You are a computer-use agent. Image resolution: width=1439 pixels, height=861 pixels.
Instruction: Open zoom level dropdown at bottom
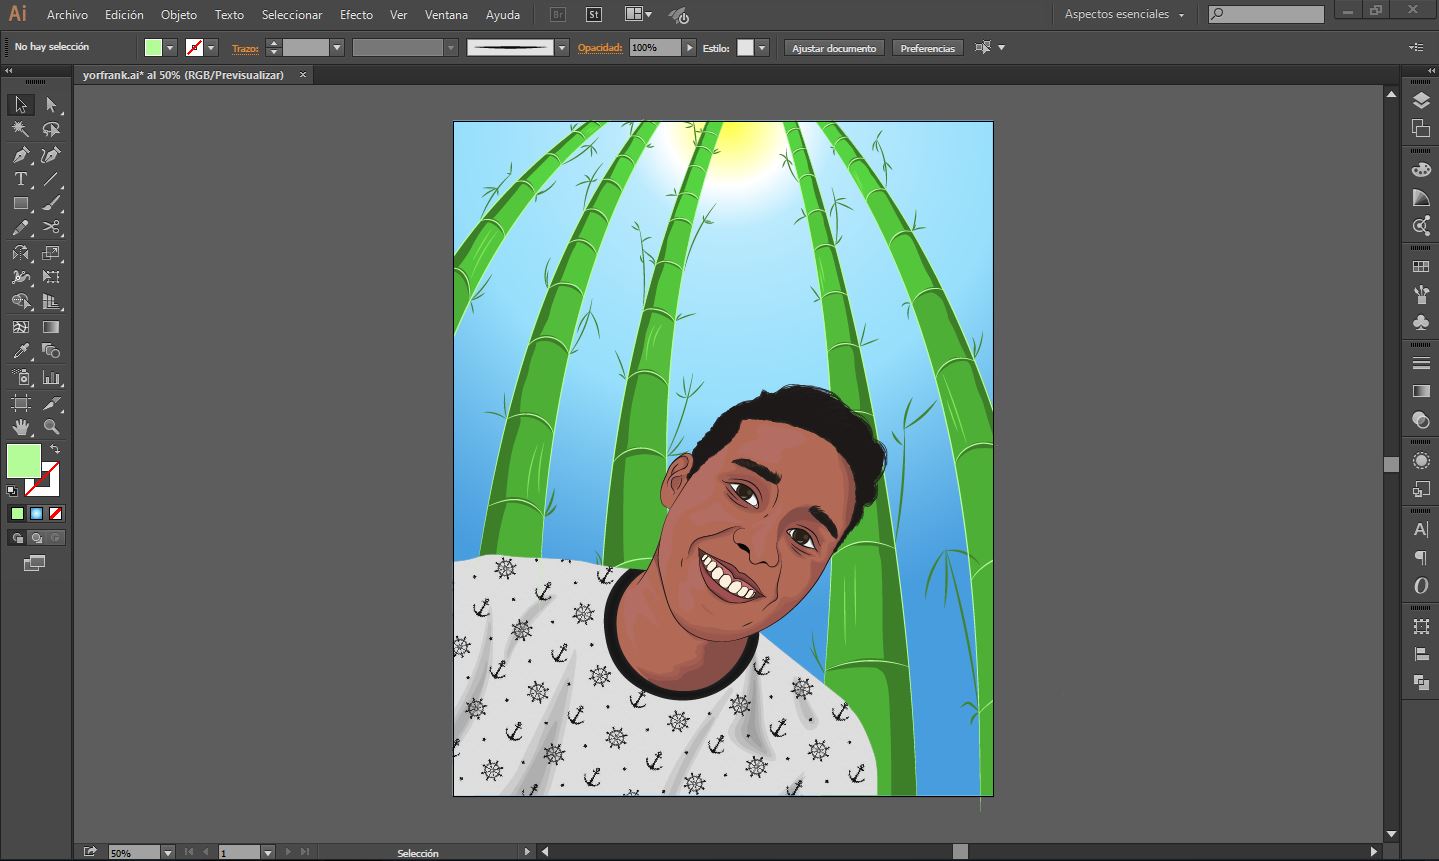click(168, 852)
